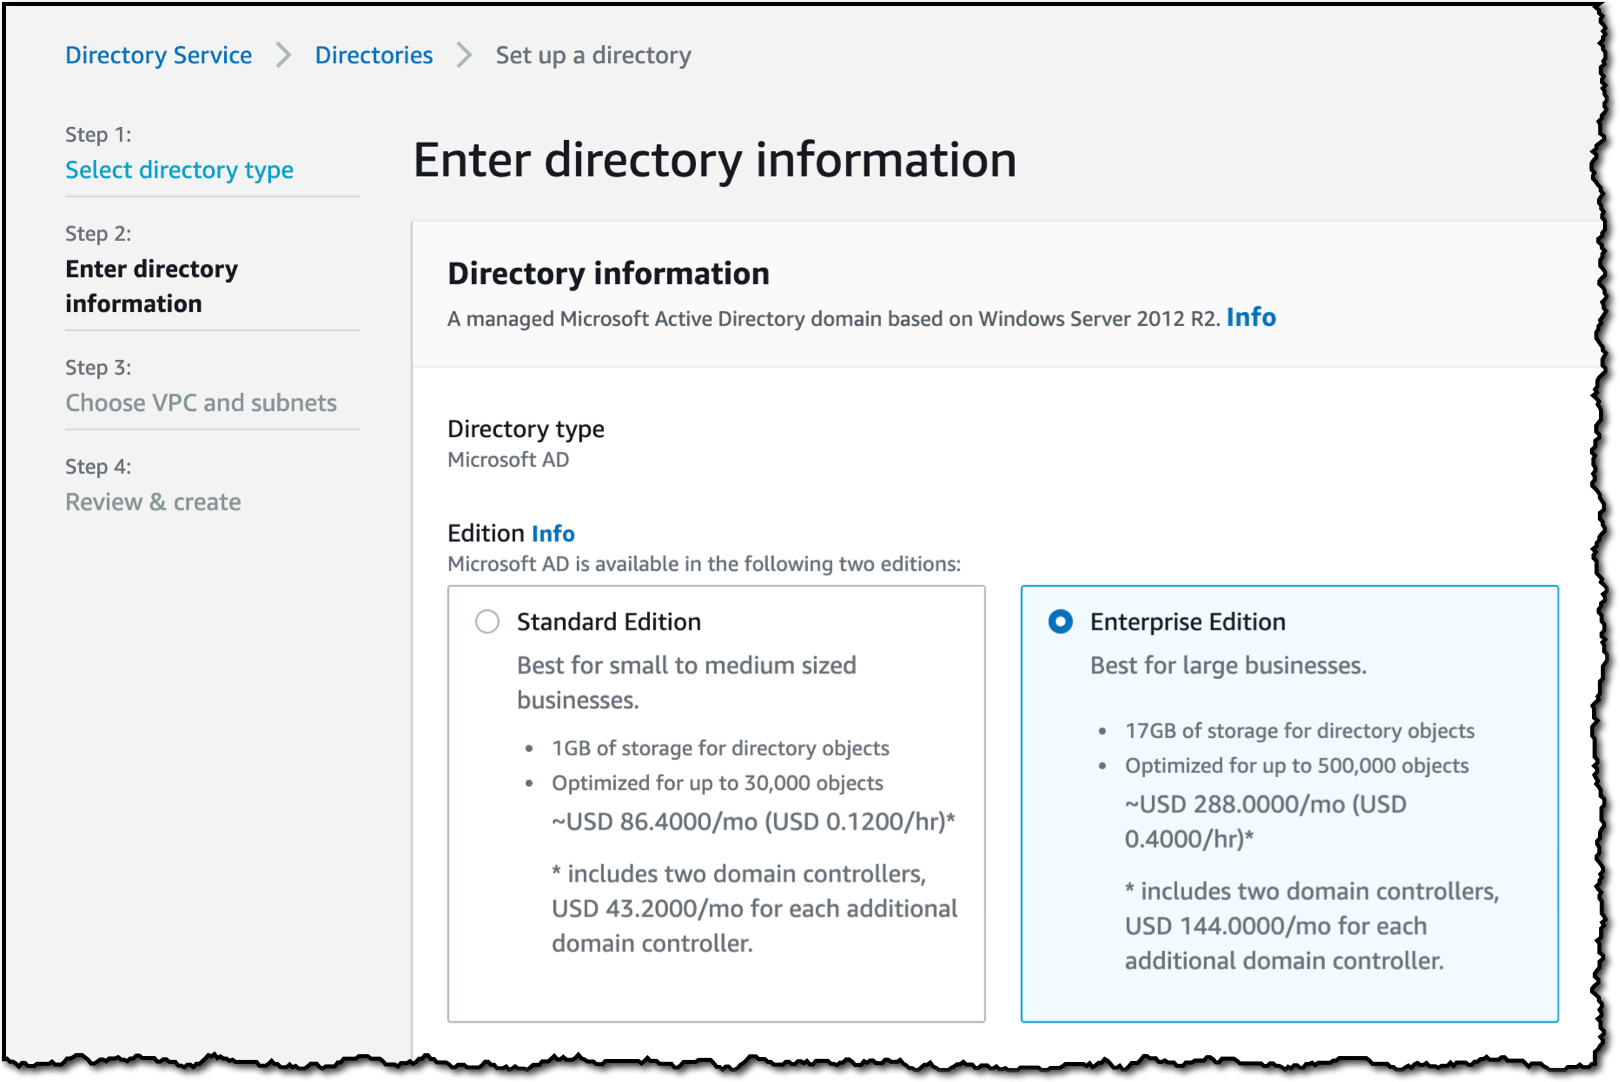Open the Info link beside Edition
The height and width of the screenshot is (1082, 1620).
553,533
